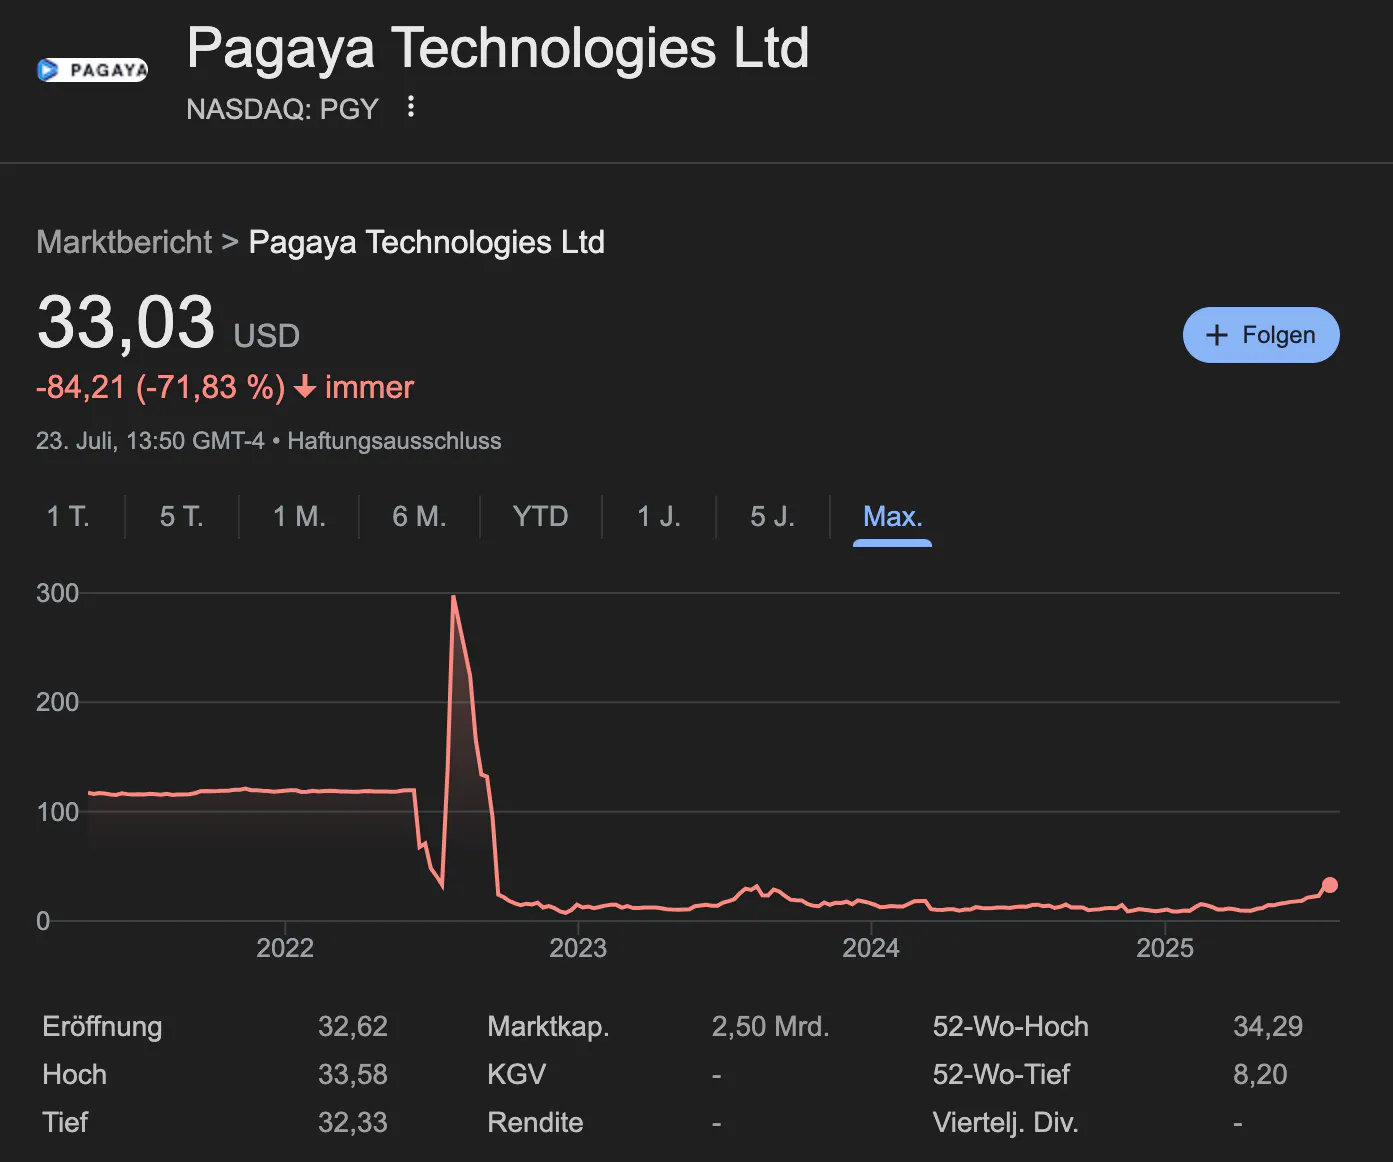Click the current price dot on chart

1329,885
